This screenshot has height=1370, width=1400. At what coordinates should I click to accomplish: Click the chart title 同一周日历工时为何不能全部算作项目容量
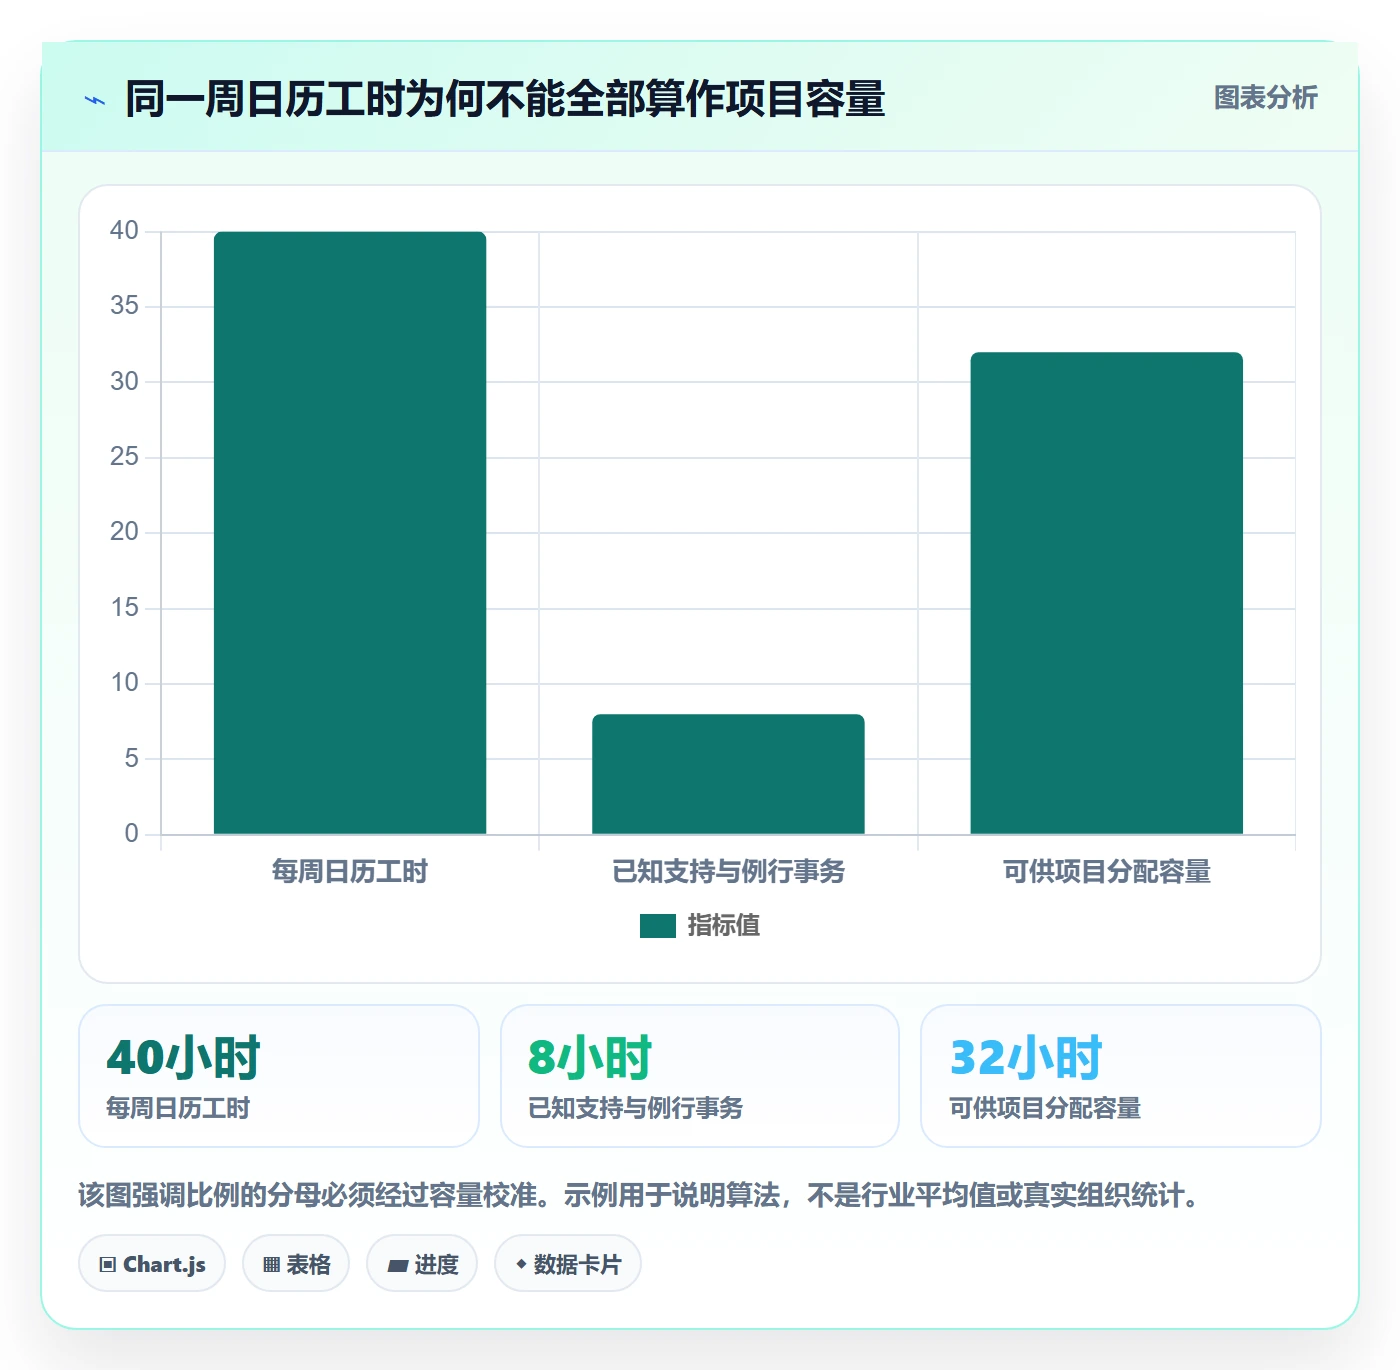(x=505, y=99)
